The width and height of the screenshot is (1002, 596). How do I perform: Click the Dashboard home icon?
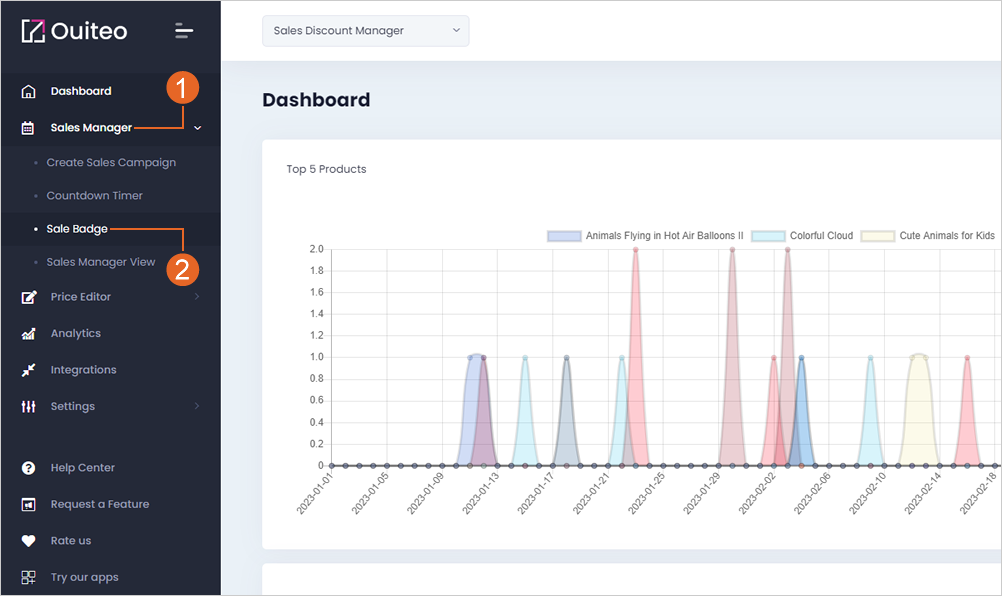[28, 91]
